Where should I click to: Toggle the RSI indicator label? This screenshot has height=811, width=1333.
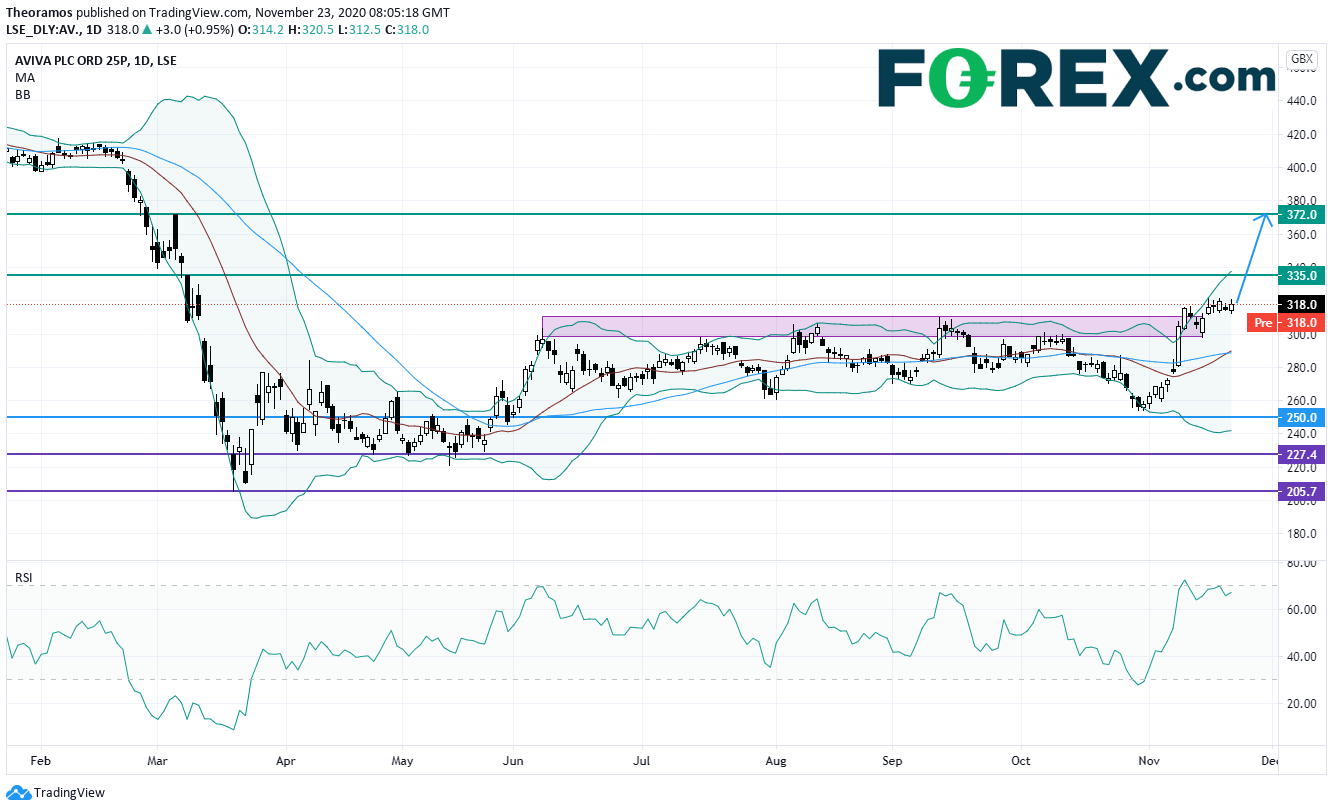point(22,577)
